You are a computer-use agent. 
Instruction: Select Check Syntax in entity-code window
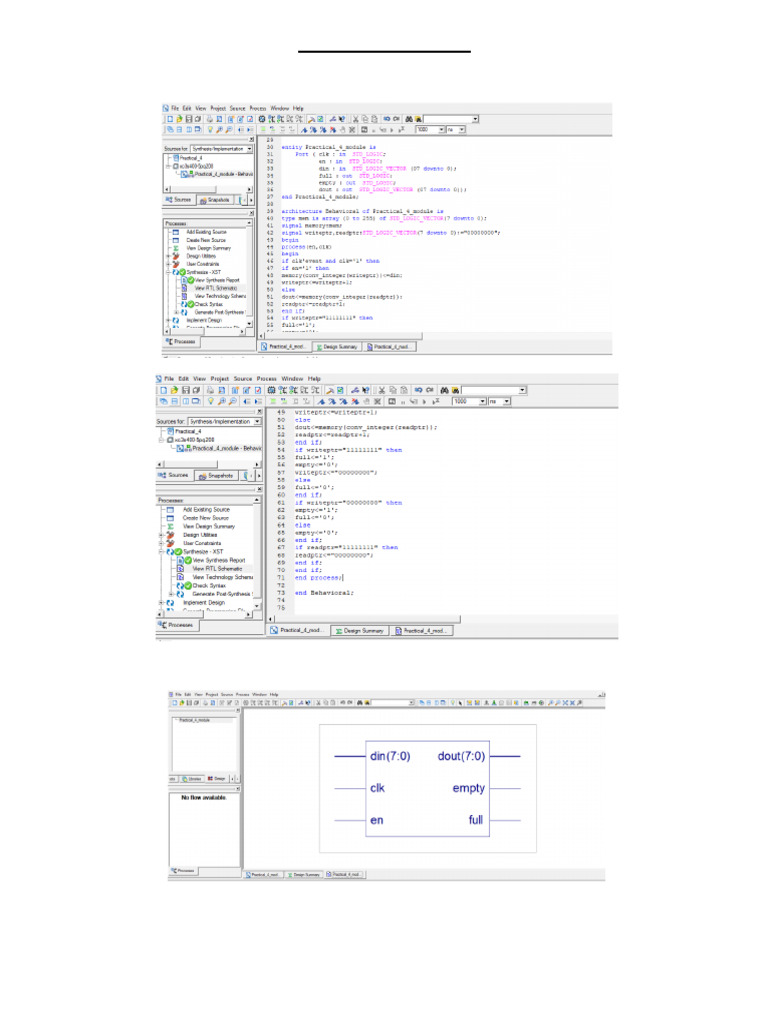click(x=209, y=304)
